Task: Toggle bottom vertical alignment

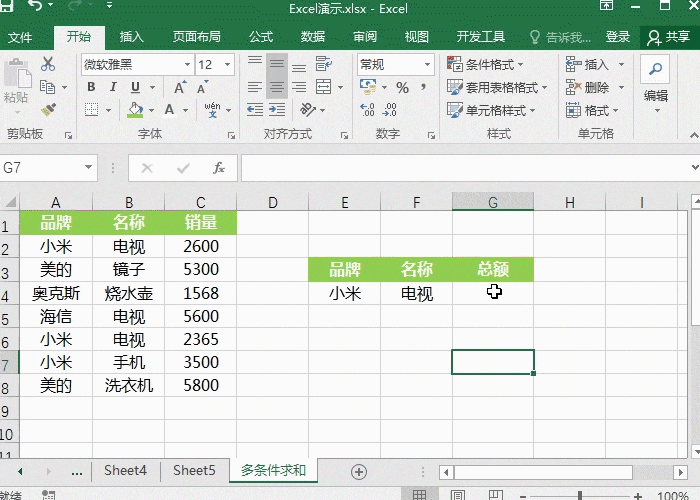Action: click(299, 67)
